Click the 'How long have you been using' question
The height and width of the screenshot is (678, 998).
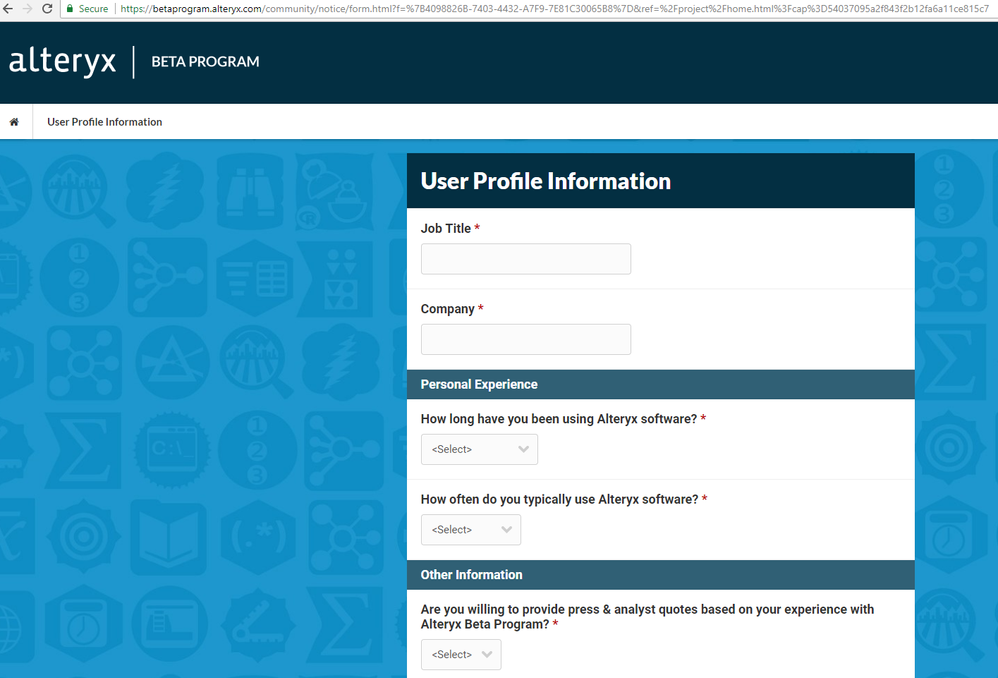[559, 419]
